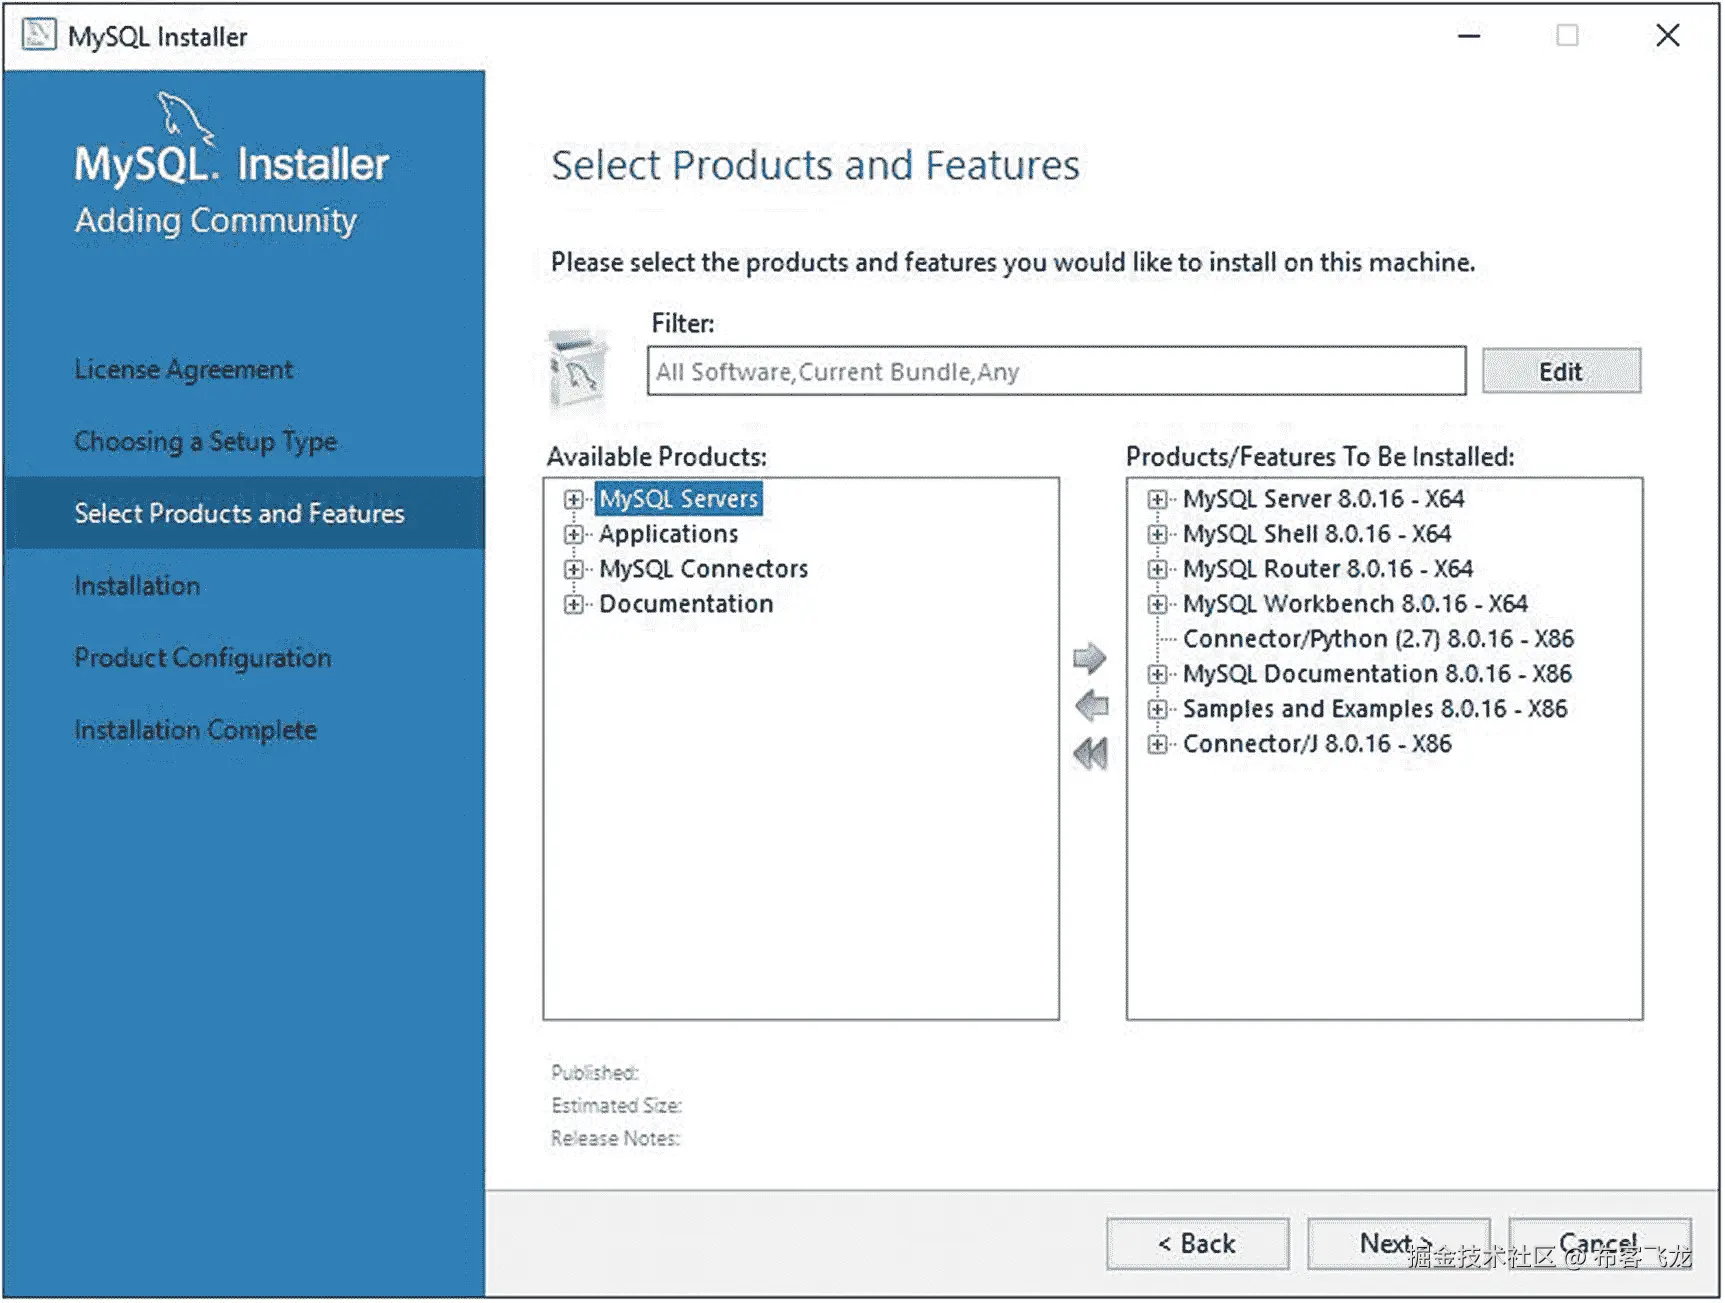Expand MySQL Server 8.0.16 - X64 features
Image resolution: width=1725 pixels, height=1303 pixels.
(1157, 499)
